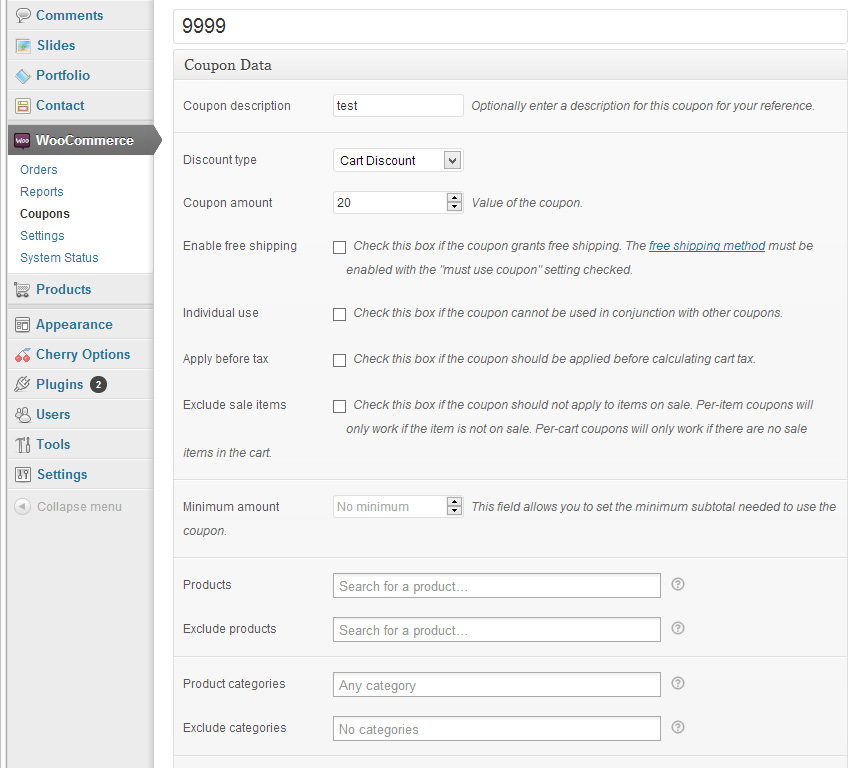852x768 pixels.
Task: Click the Slides picture icon in sidebar
Action: pos(23,46)
